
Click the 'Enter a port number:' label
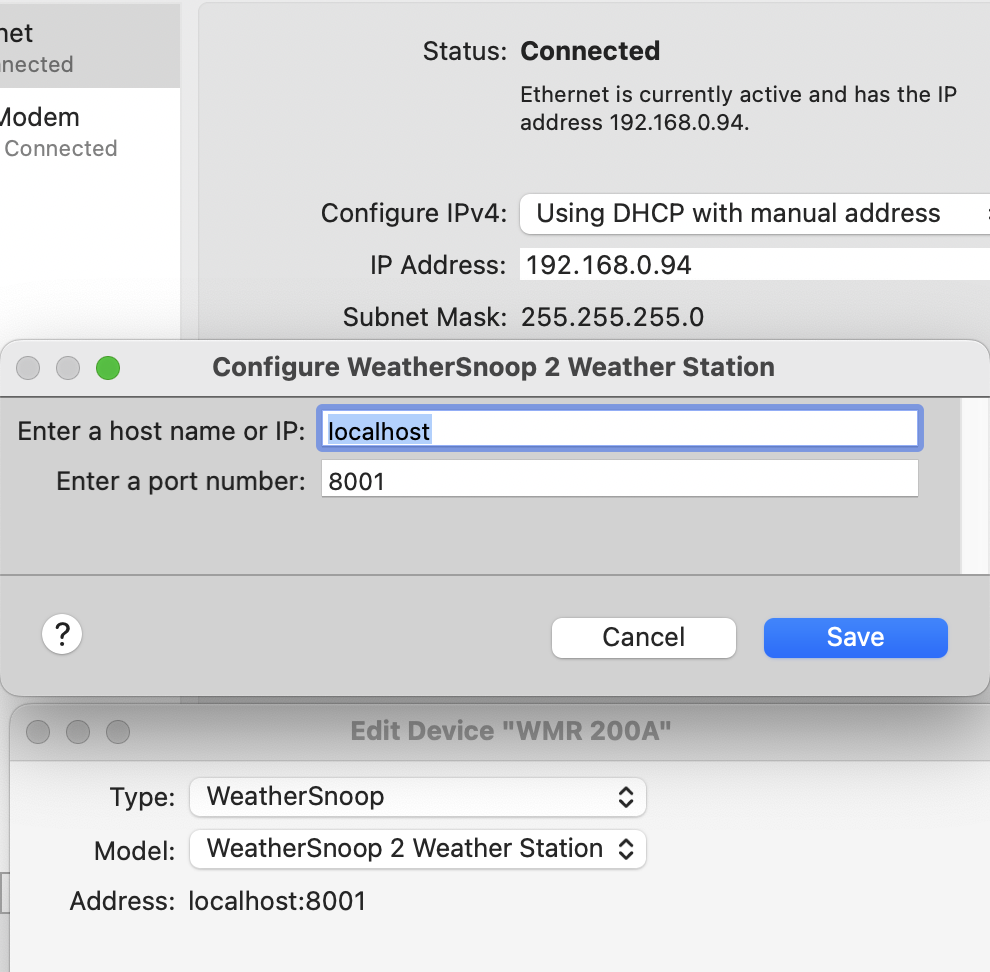point(181,481)
